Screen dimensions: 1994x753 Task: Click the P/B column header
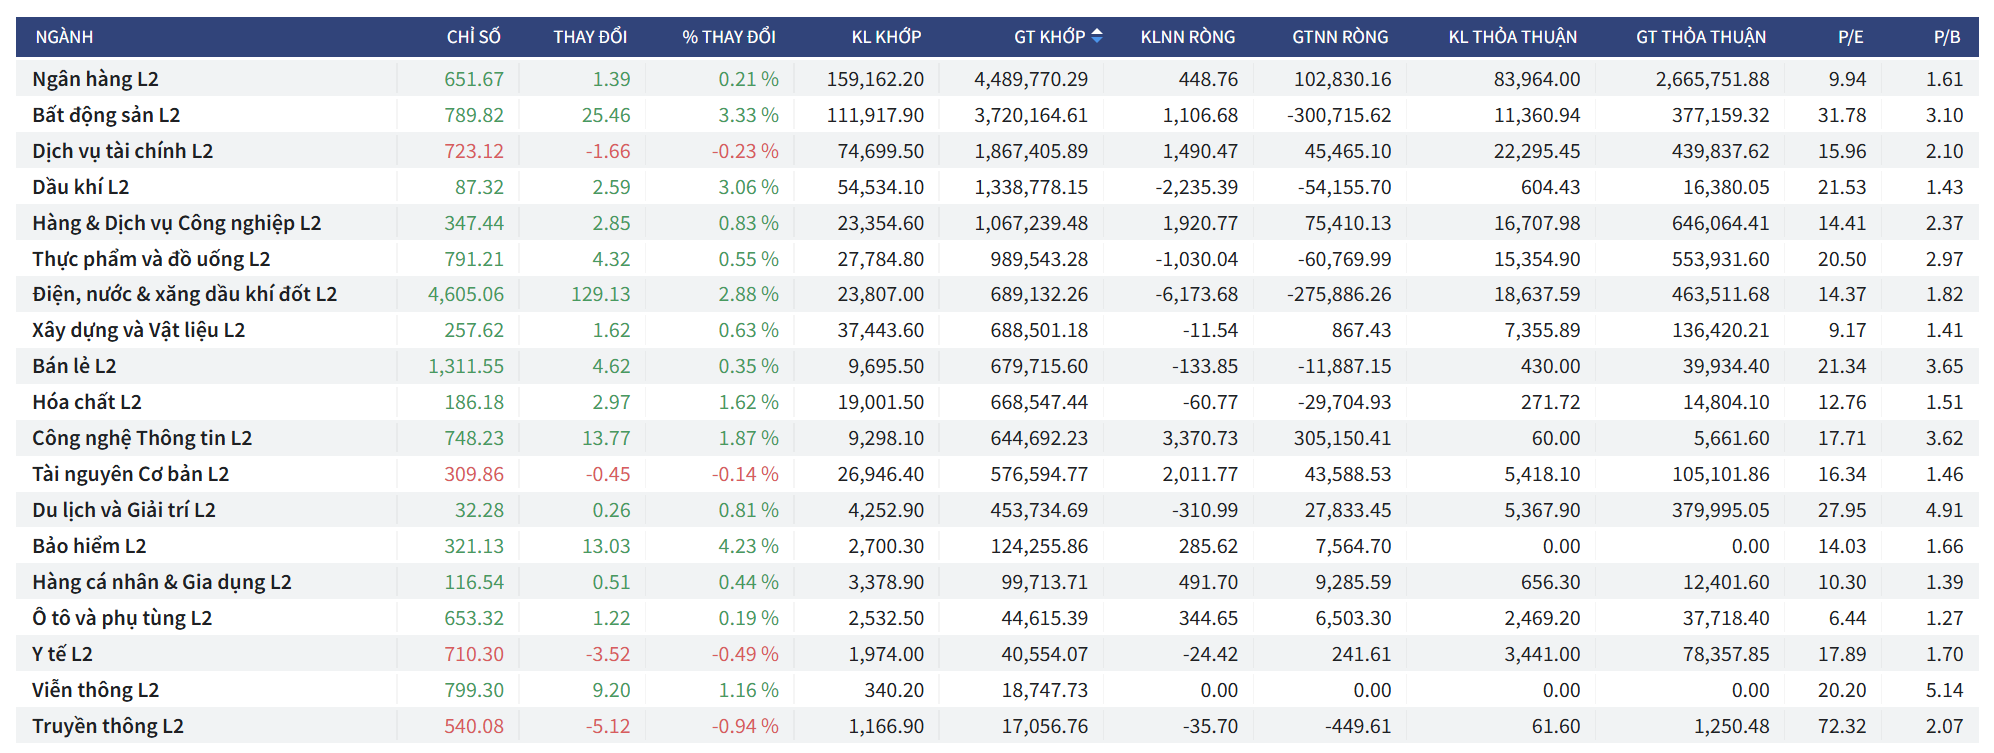point(1946,37)
